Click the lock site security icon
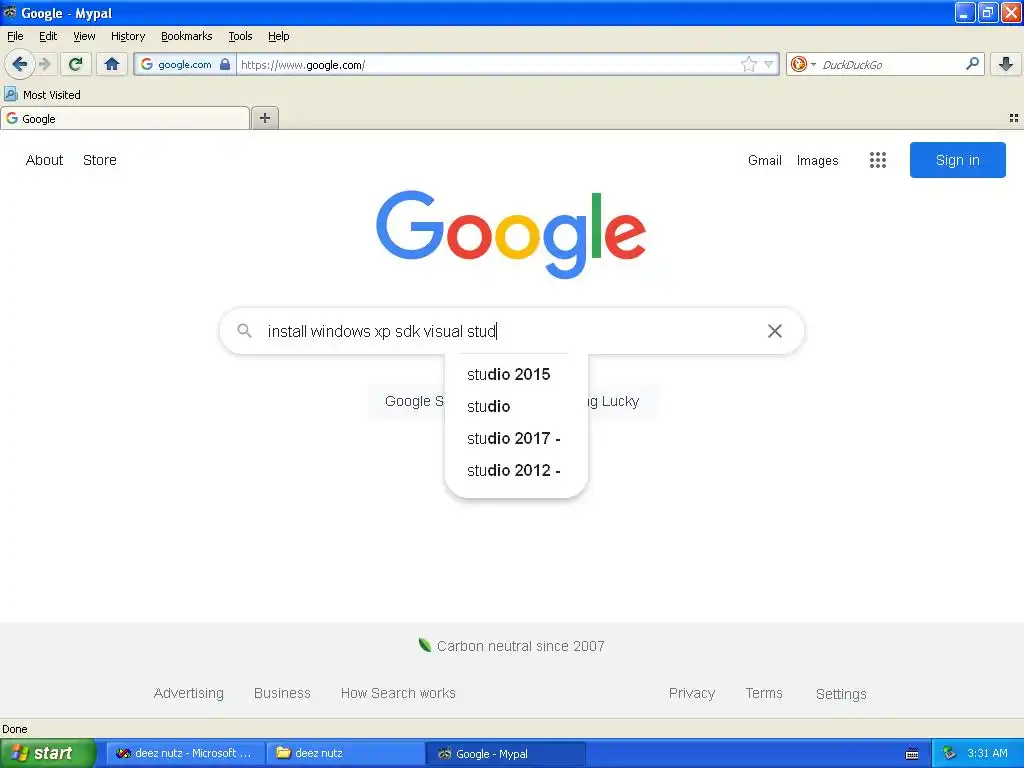Image resolution: width=1024 pixels, height=768 pixels. (225, 64)
